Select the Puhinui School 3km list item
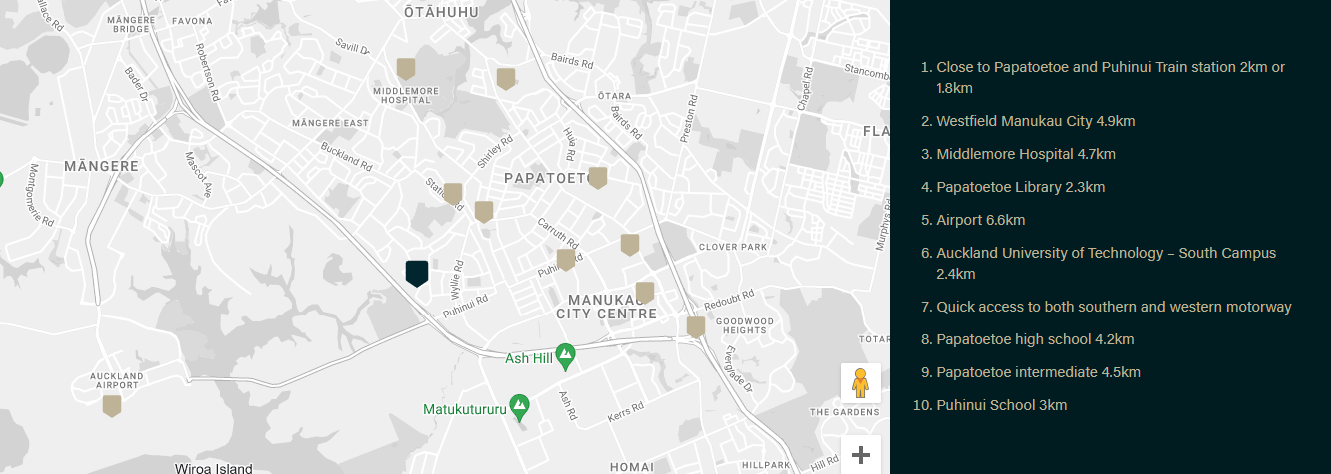This screenshot has width=1331, height=474. point(1001,405)
